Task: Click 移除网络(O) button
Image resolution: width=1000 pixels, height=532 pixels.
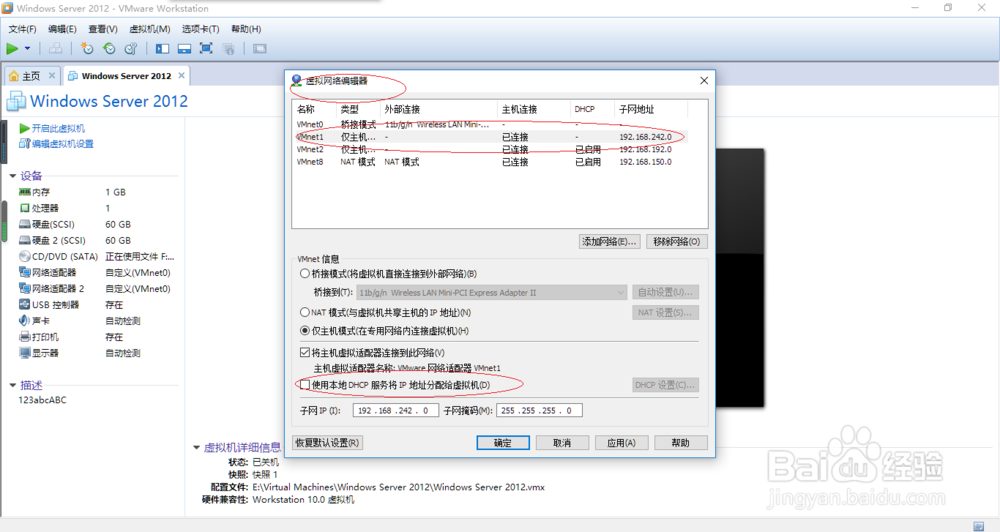Action: (x=677, y=242)
